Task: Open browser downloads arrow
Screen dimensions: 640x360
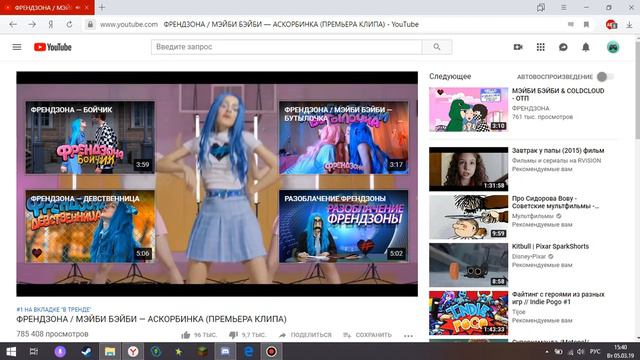Action: tap(629, 24)
